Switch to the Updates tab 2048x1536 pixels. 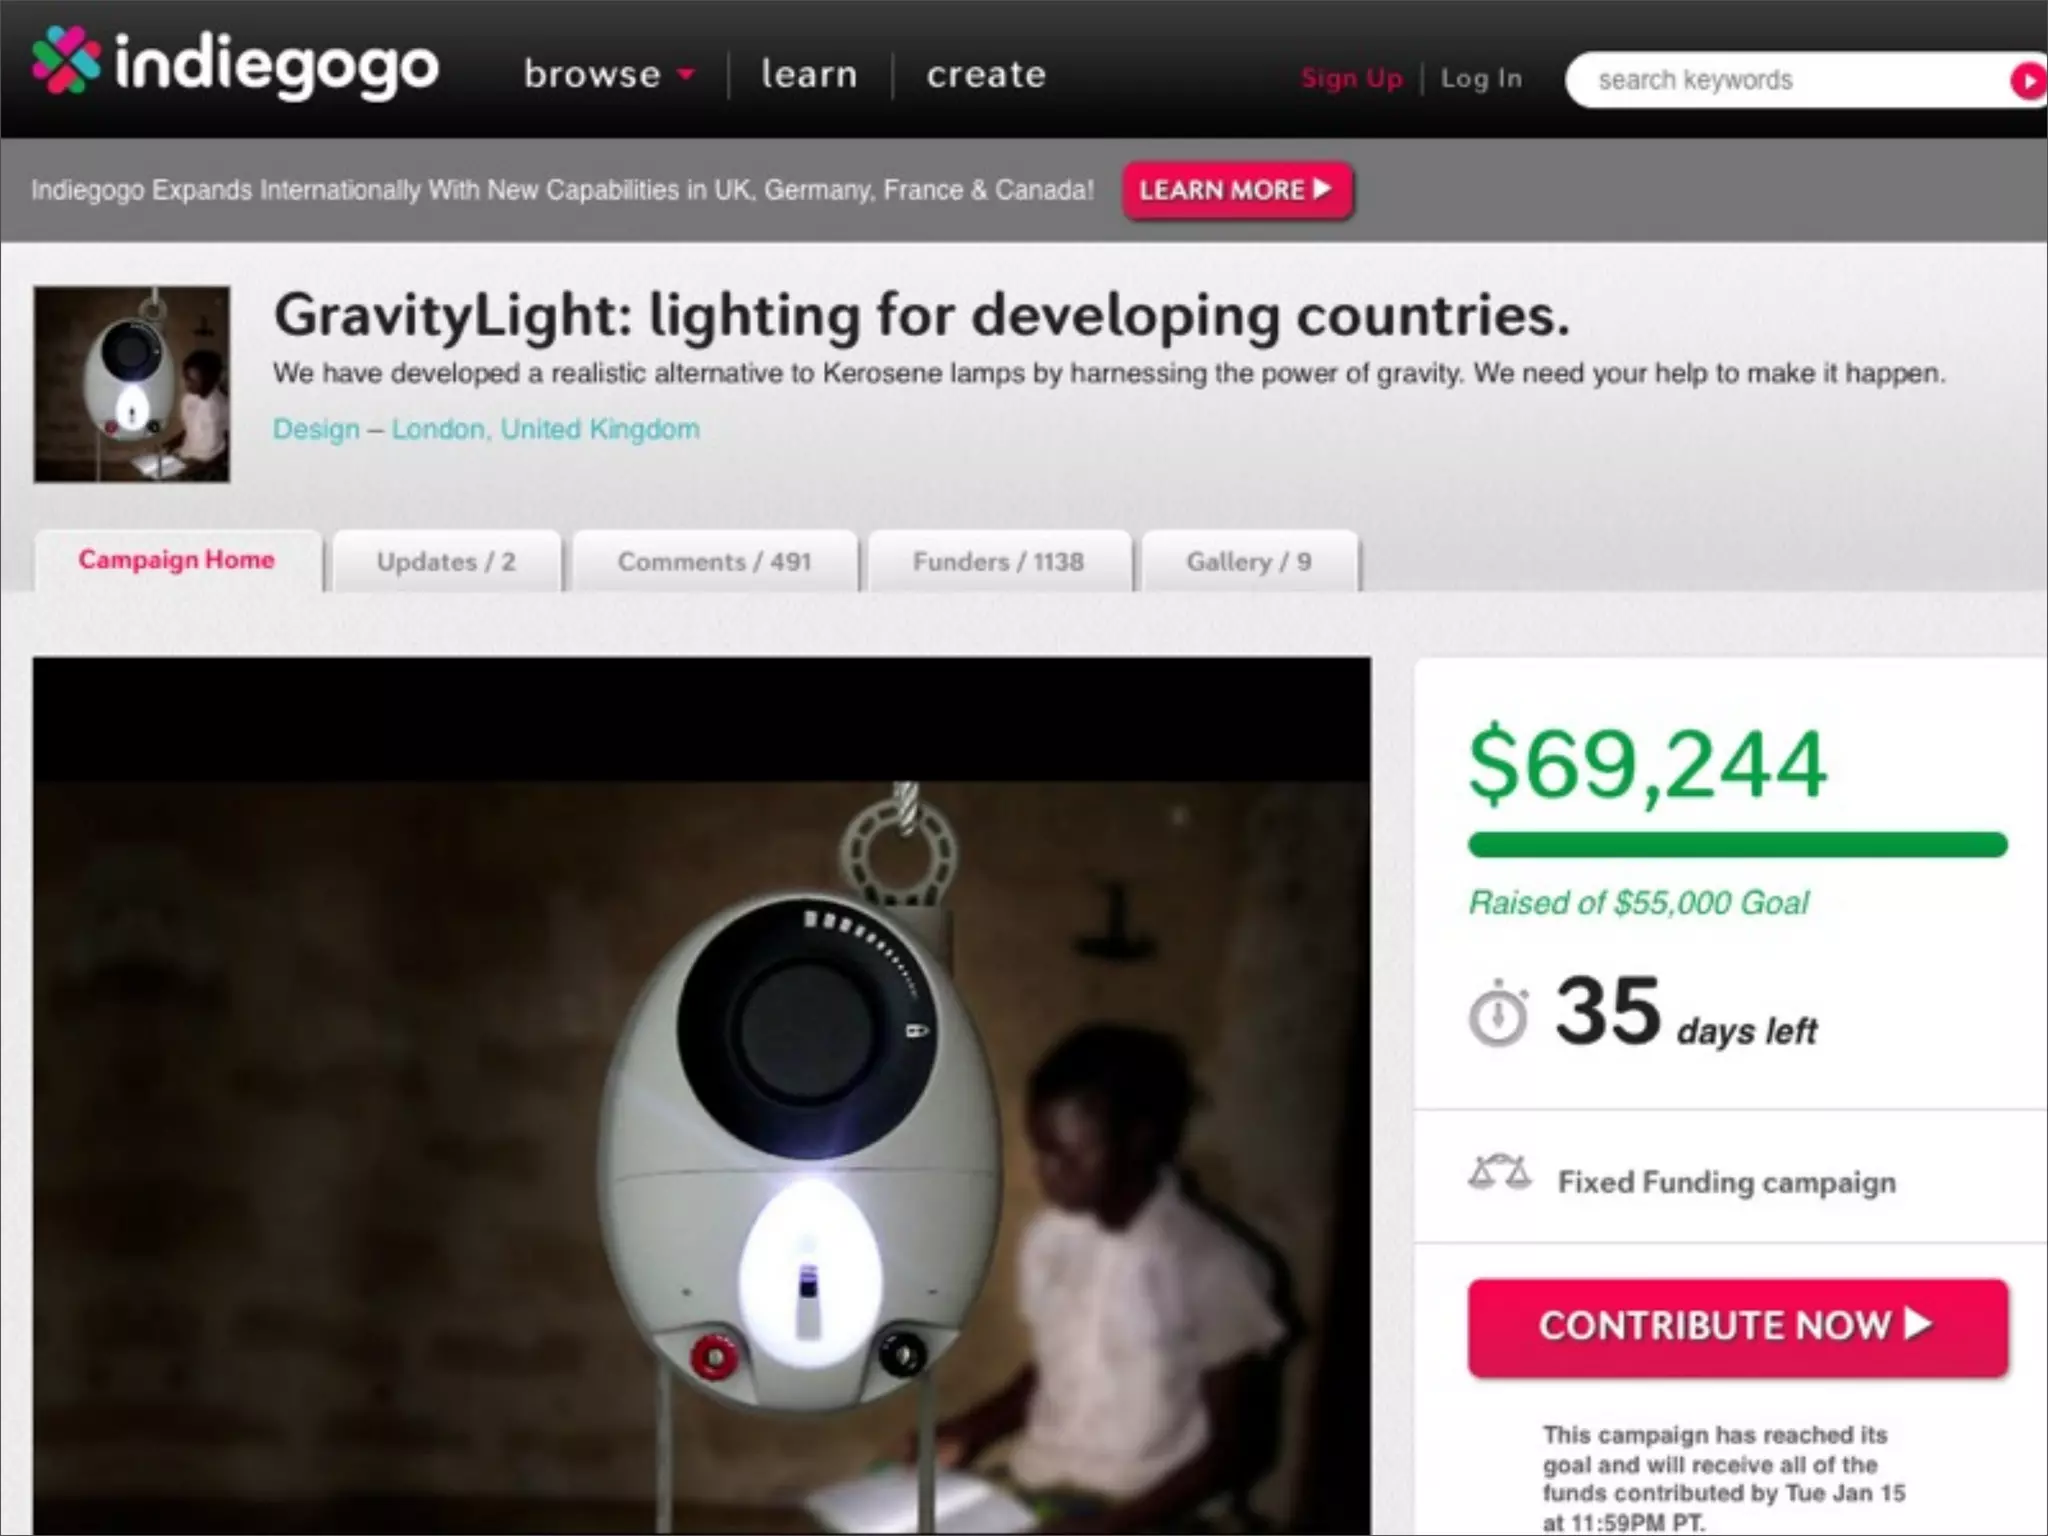[447, 561]
